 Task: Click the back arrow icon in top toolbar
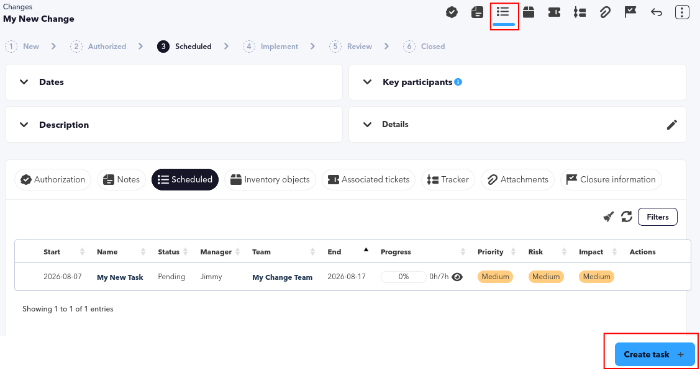pos(656,12)
